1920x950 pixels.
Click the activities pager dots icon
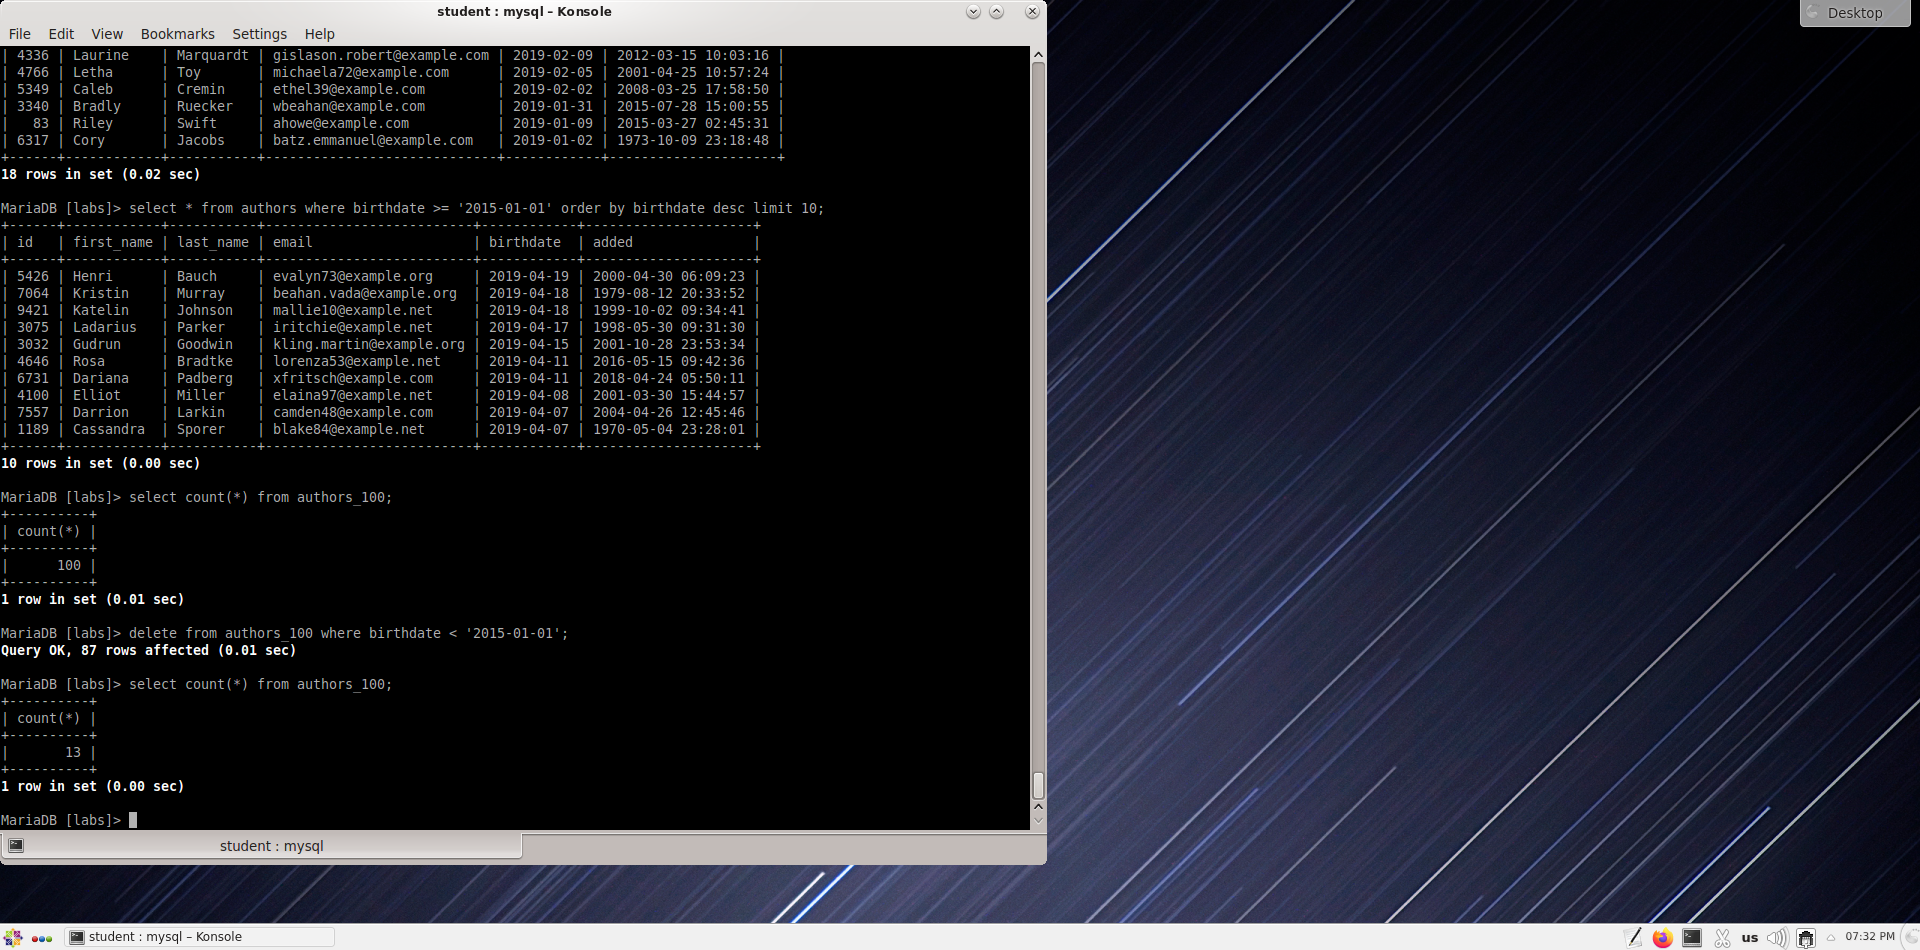[42, 938]
